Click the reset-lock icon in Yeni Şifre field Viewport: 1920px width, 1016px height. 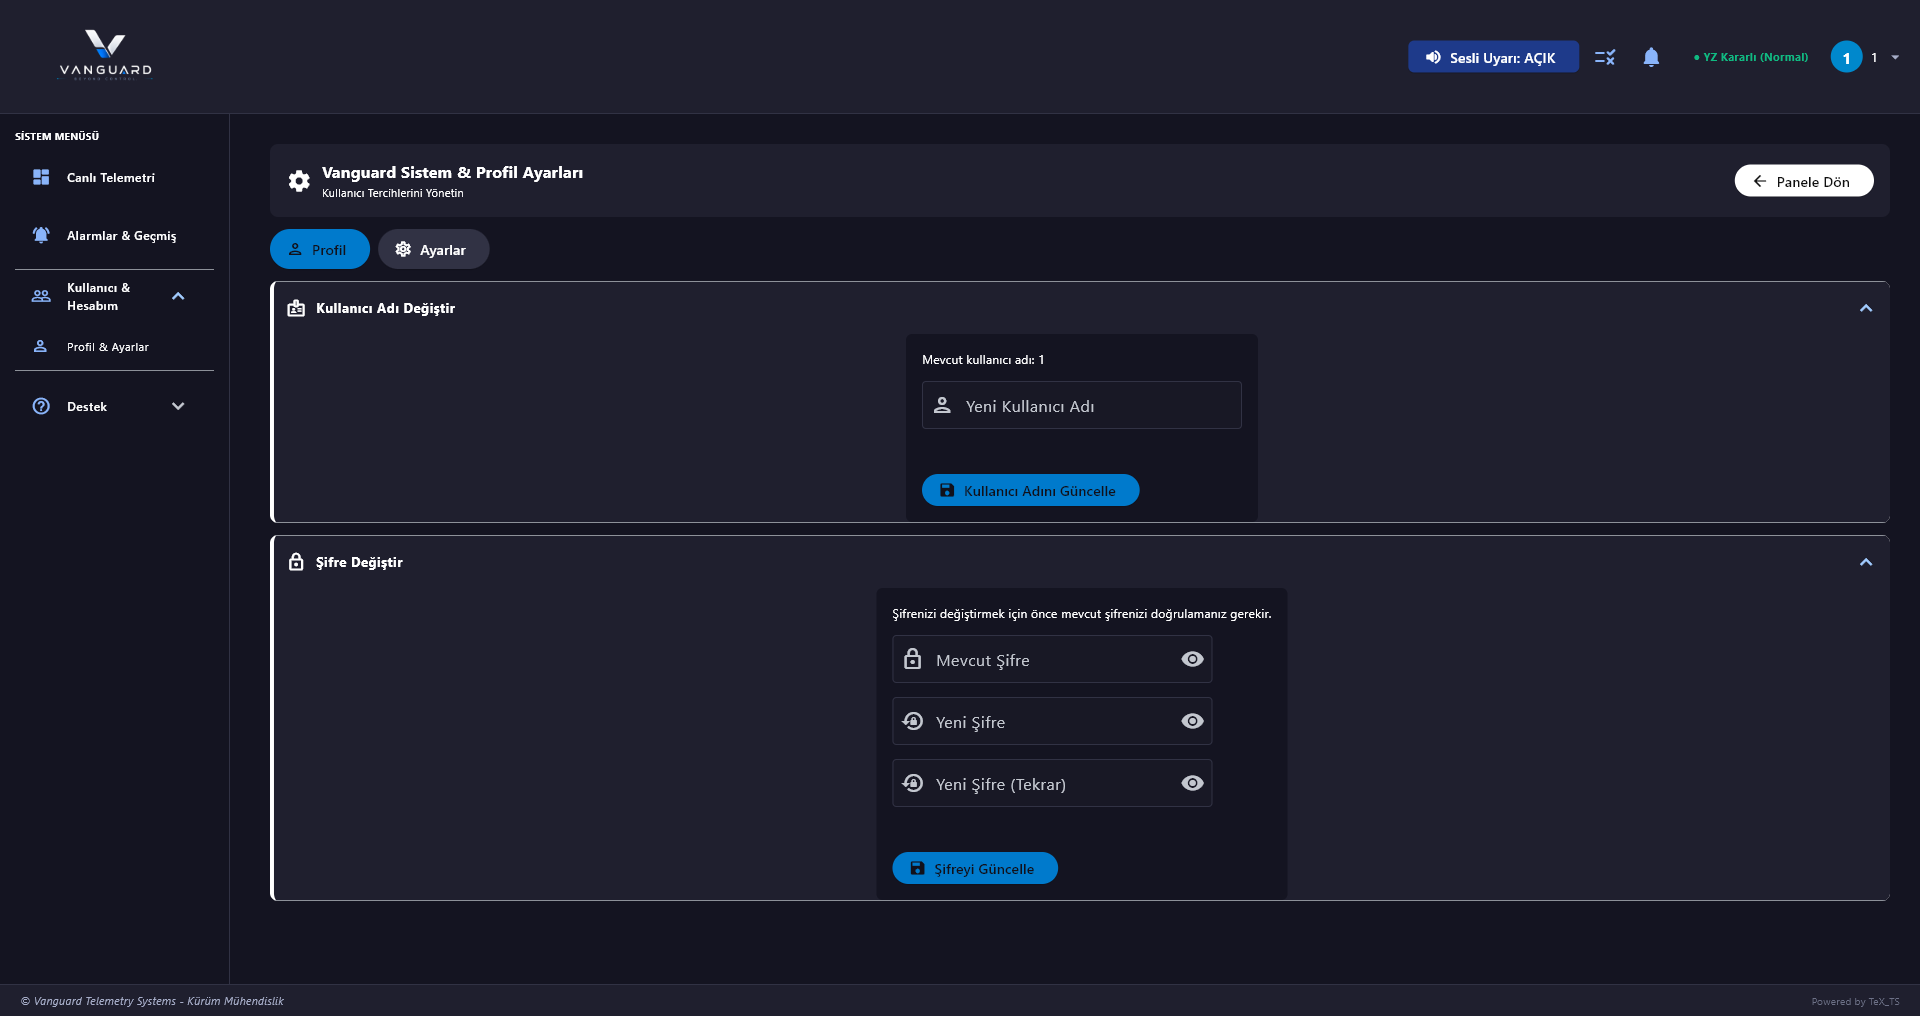tap(912, 721)
